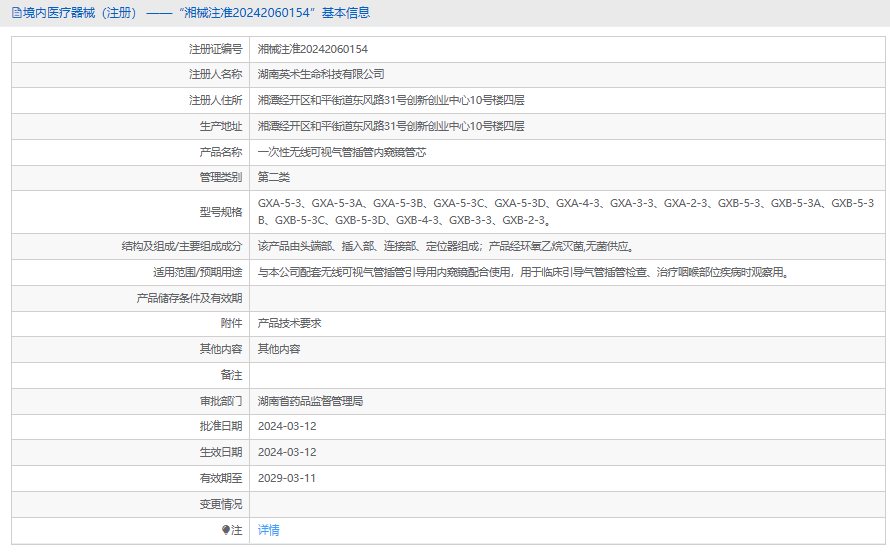Select the structure text 该产品由头端部、插入部
Screen dimensions: 890x554
(x=446, y=246)
